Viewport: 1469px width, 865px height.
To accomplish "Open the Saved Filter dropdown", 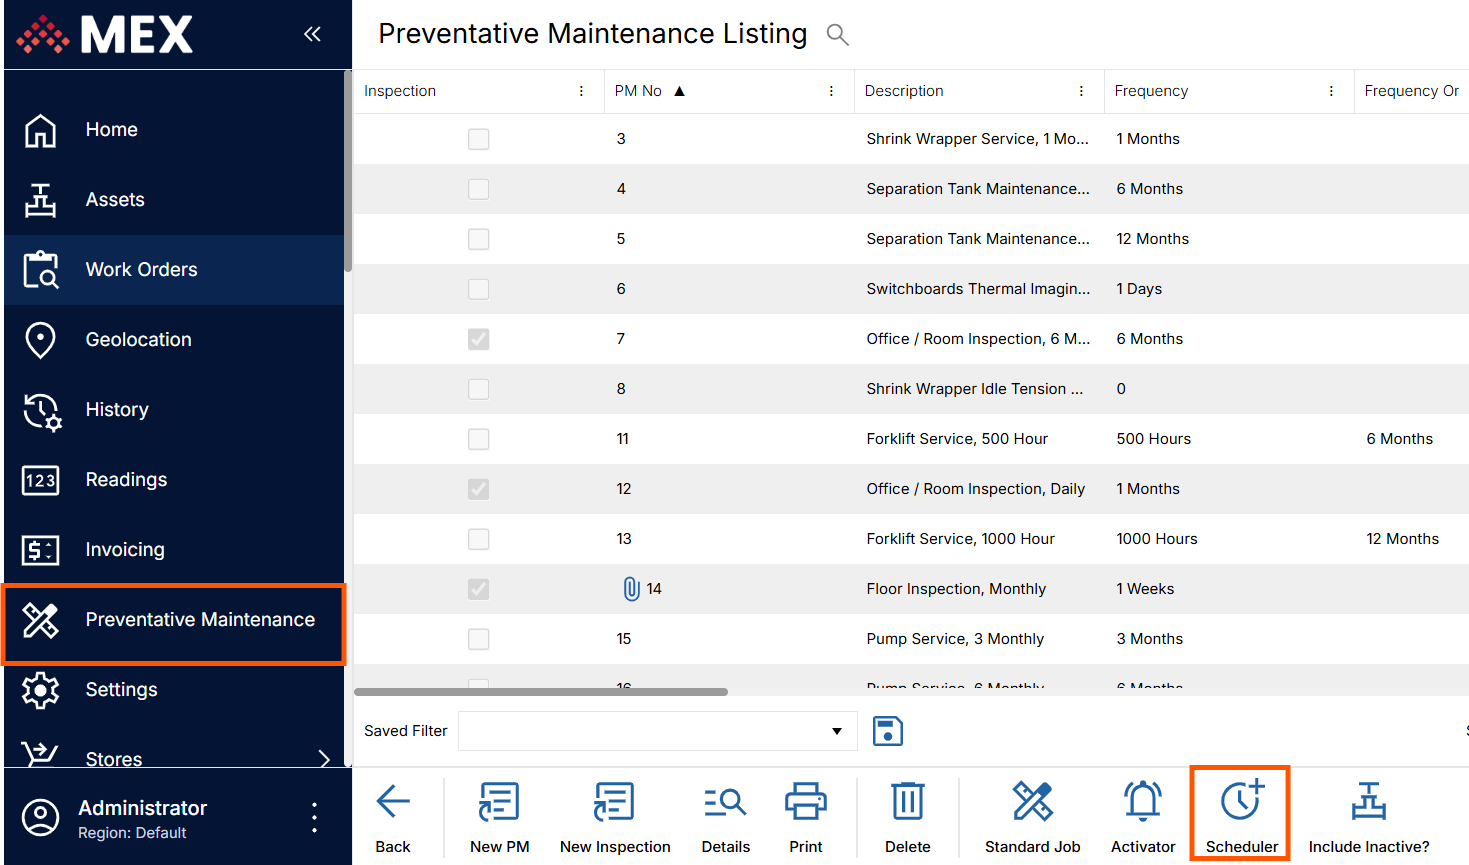I will click(836, 731).
